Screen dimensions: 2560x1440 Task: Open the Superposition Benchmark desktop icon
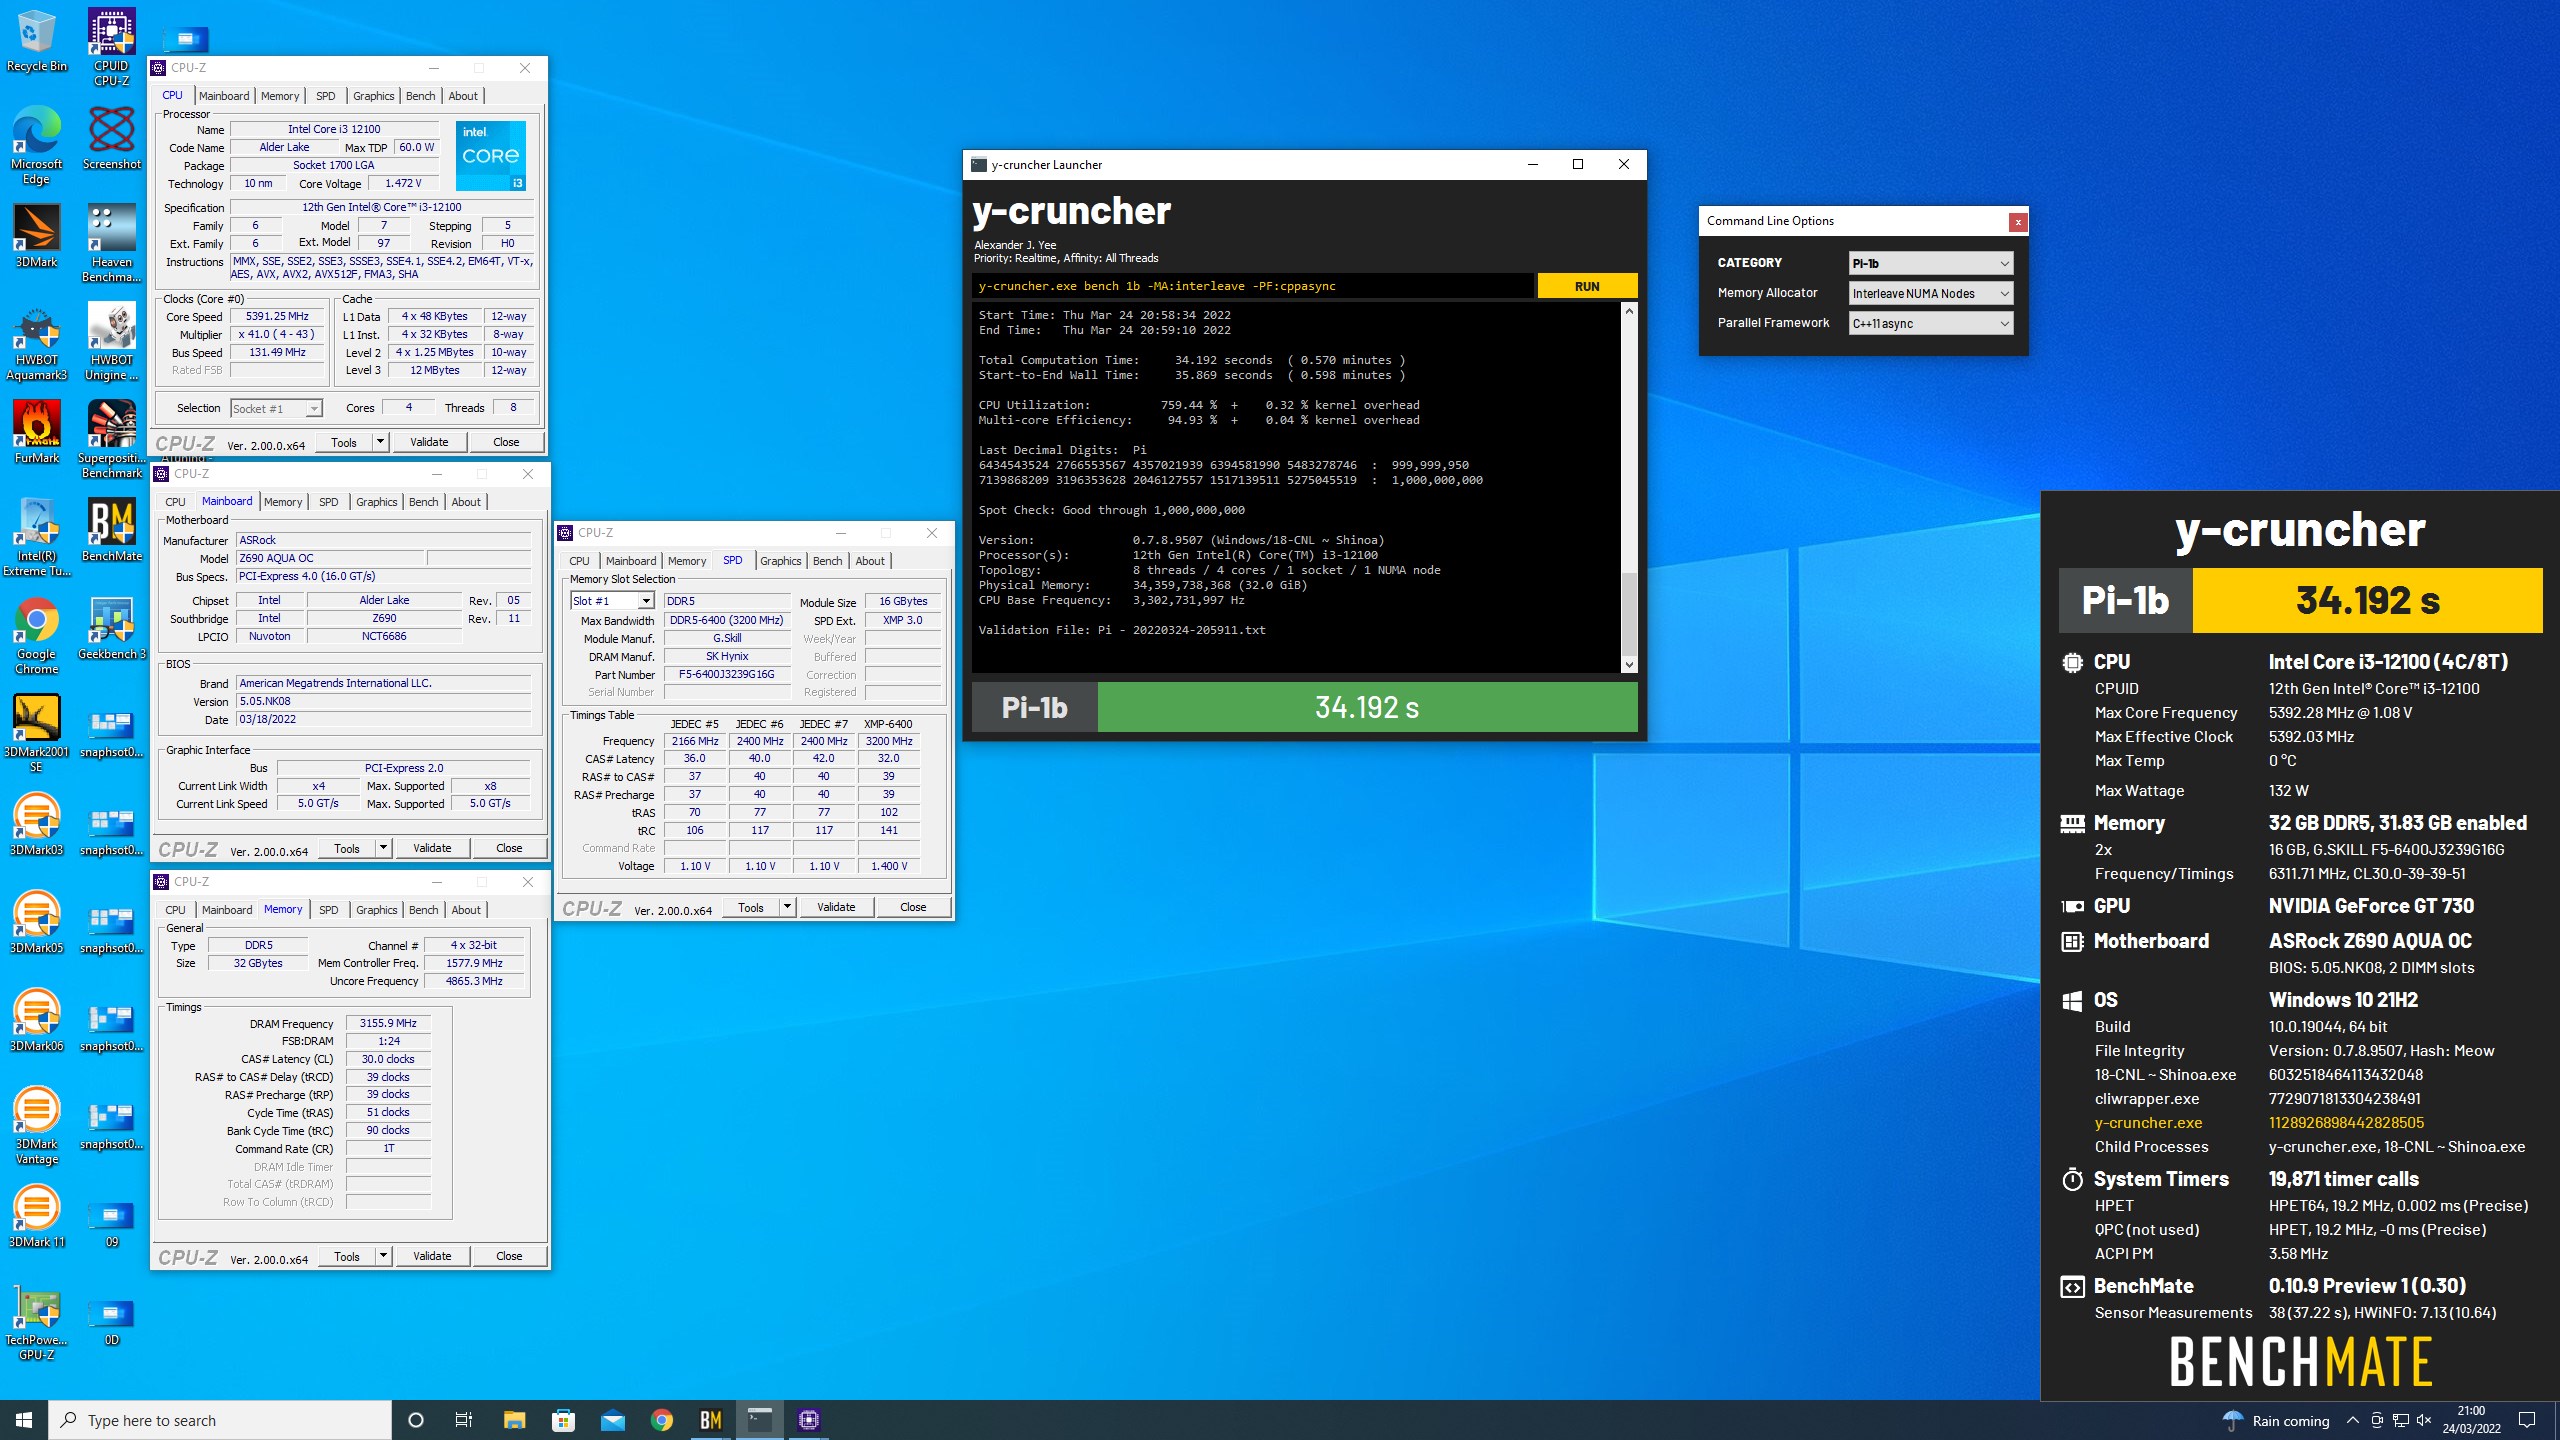click(111, 440)
